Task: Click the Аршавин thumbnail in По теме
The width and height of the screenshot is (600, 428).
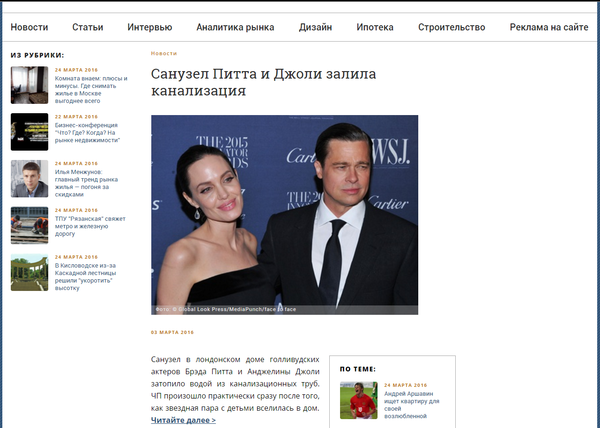Action: pos(358,400)
